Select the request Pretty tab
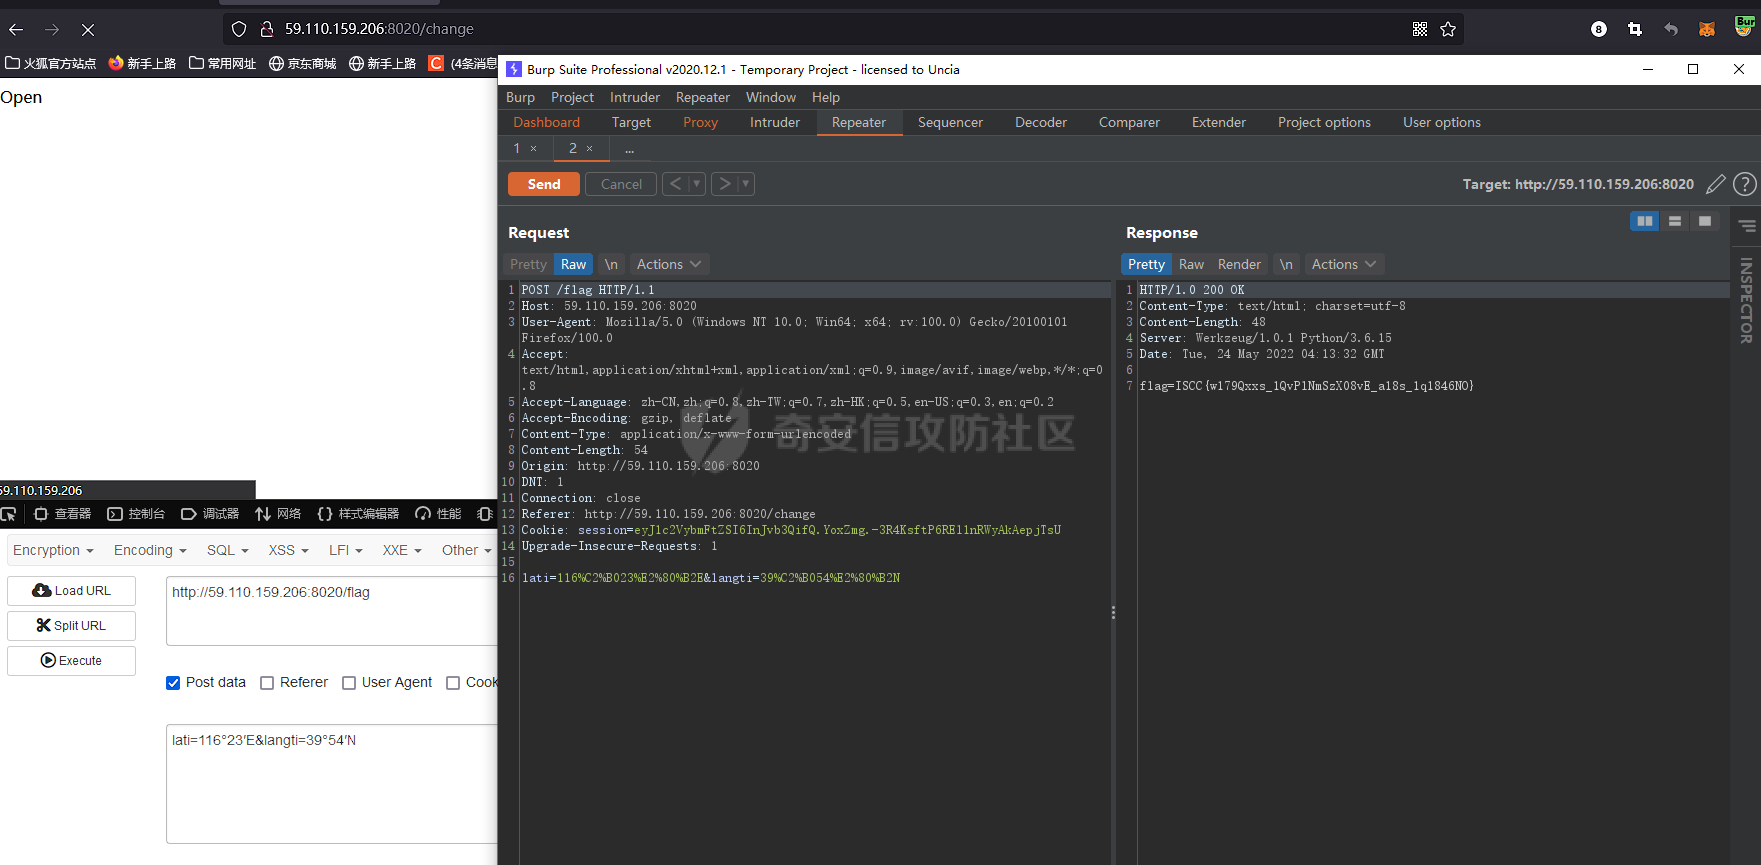Screen dimensions: 1761x865 click(x=528, y=264)
